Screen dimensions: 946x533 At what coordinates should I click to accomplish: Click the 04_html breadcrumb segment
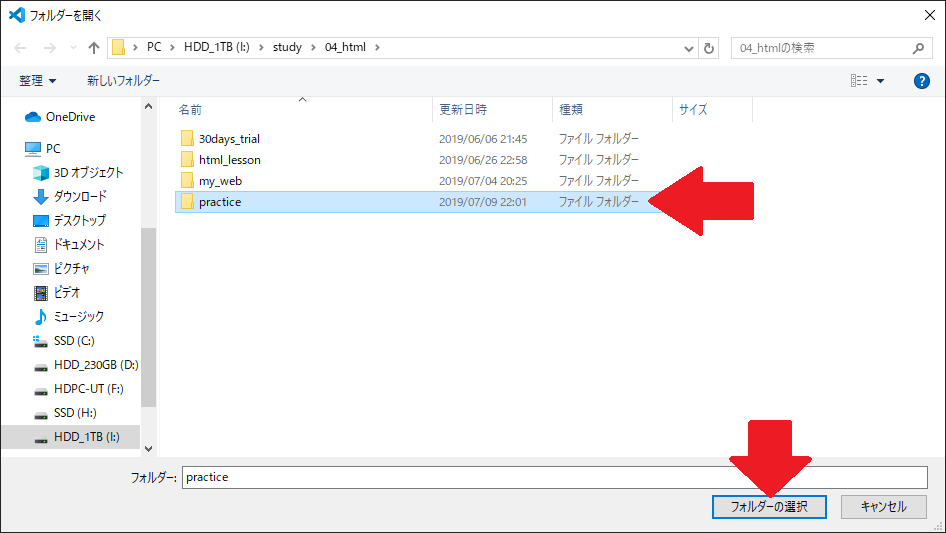345,47
